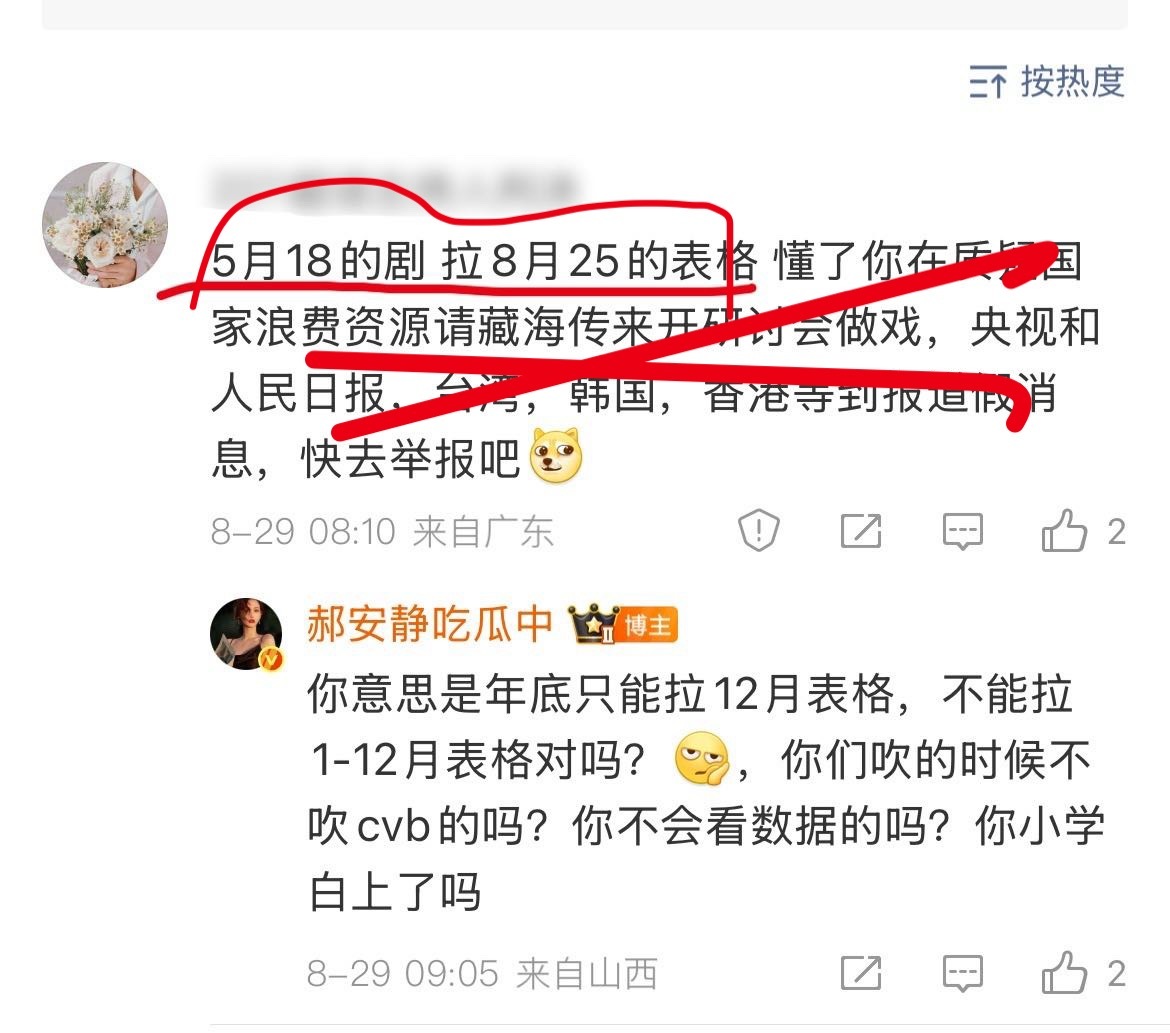Like the blogger's reply with thumbs-up
Image resolution: width=1170 pixels, height=1033 pixels.
[x=1063, y=973]
